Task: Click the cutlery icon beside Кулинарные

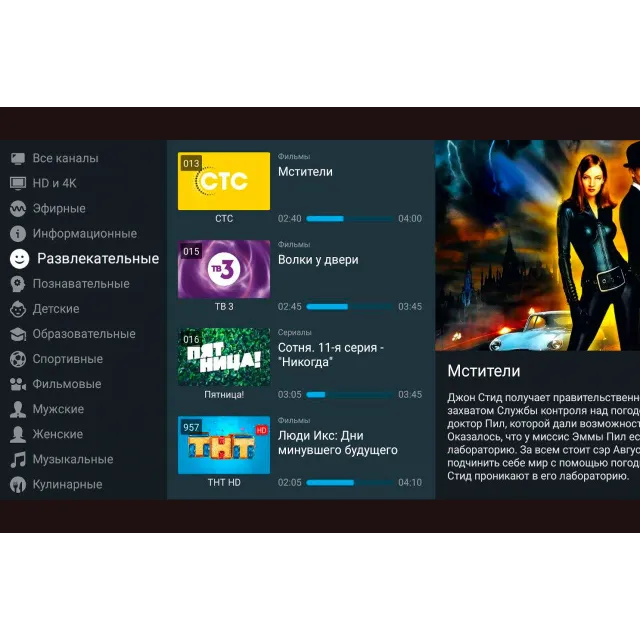Action: click(x=18, y=484)
